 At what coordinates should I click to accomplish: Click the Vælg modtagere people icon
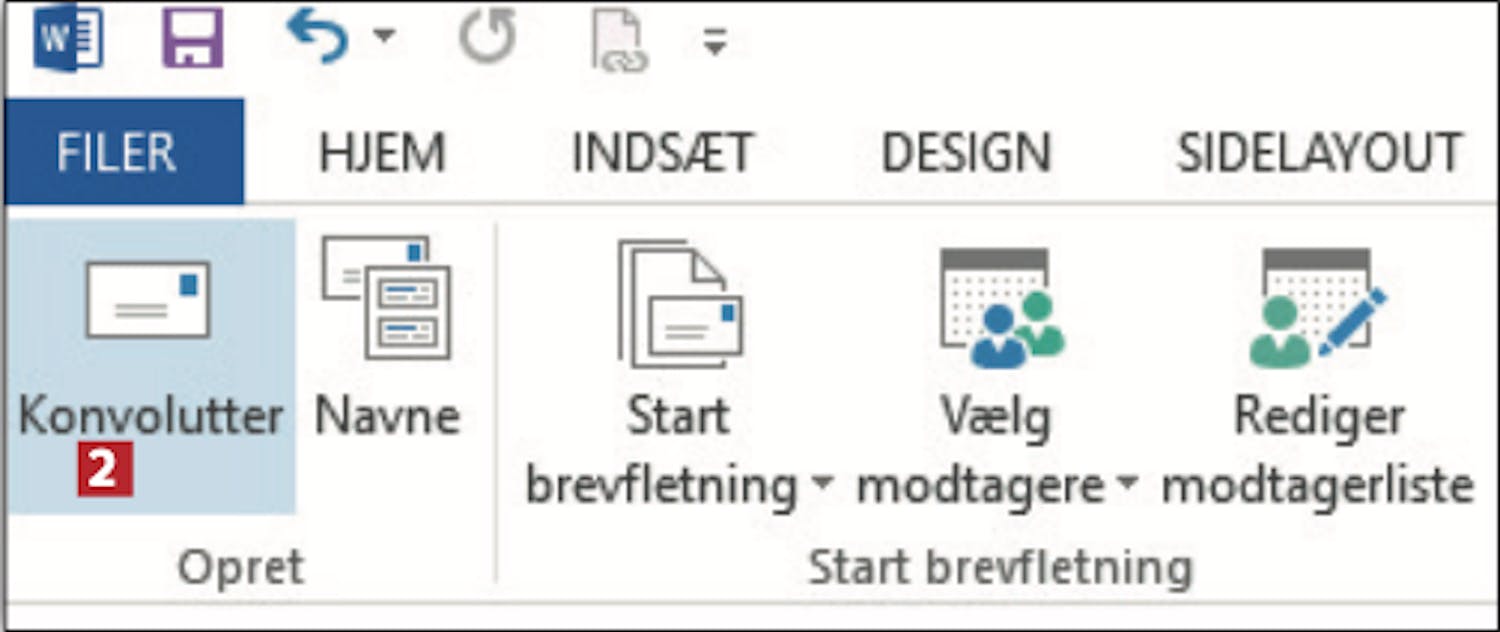point(1000,308)
